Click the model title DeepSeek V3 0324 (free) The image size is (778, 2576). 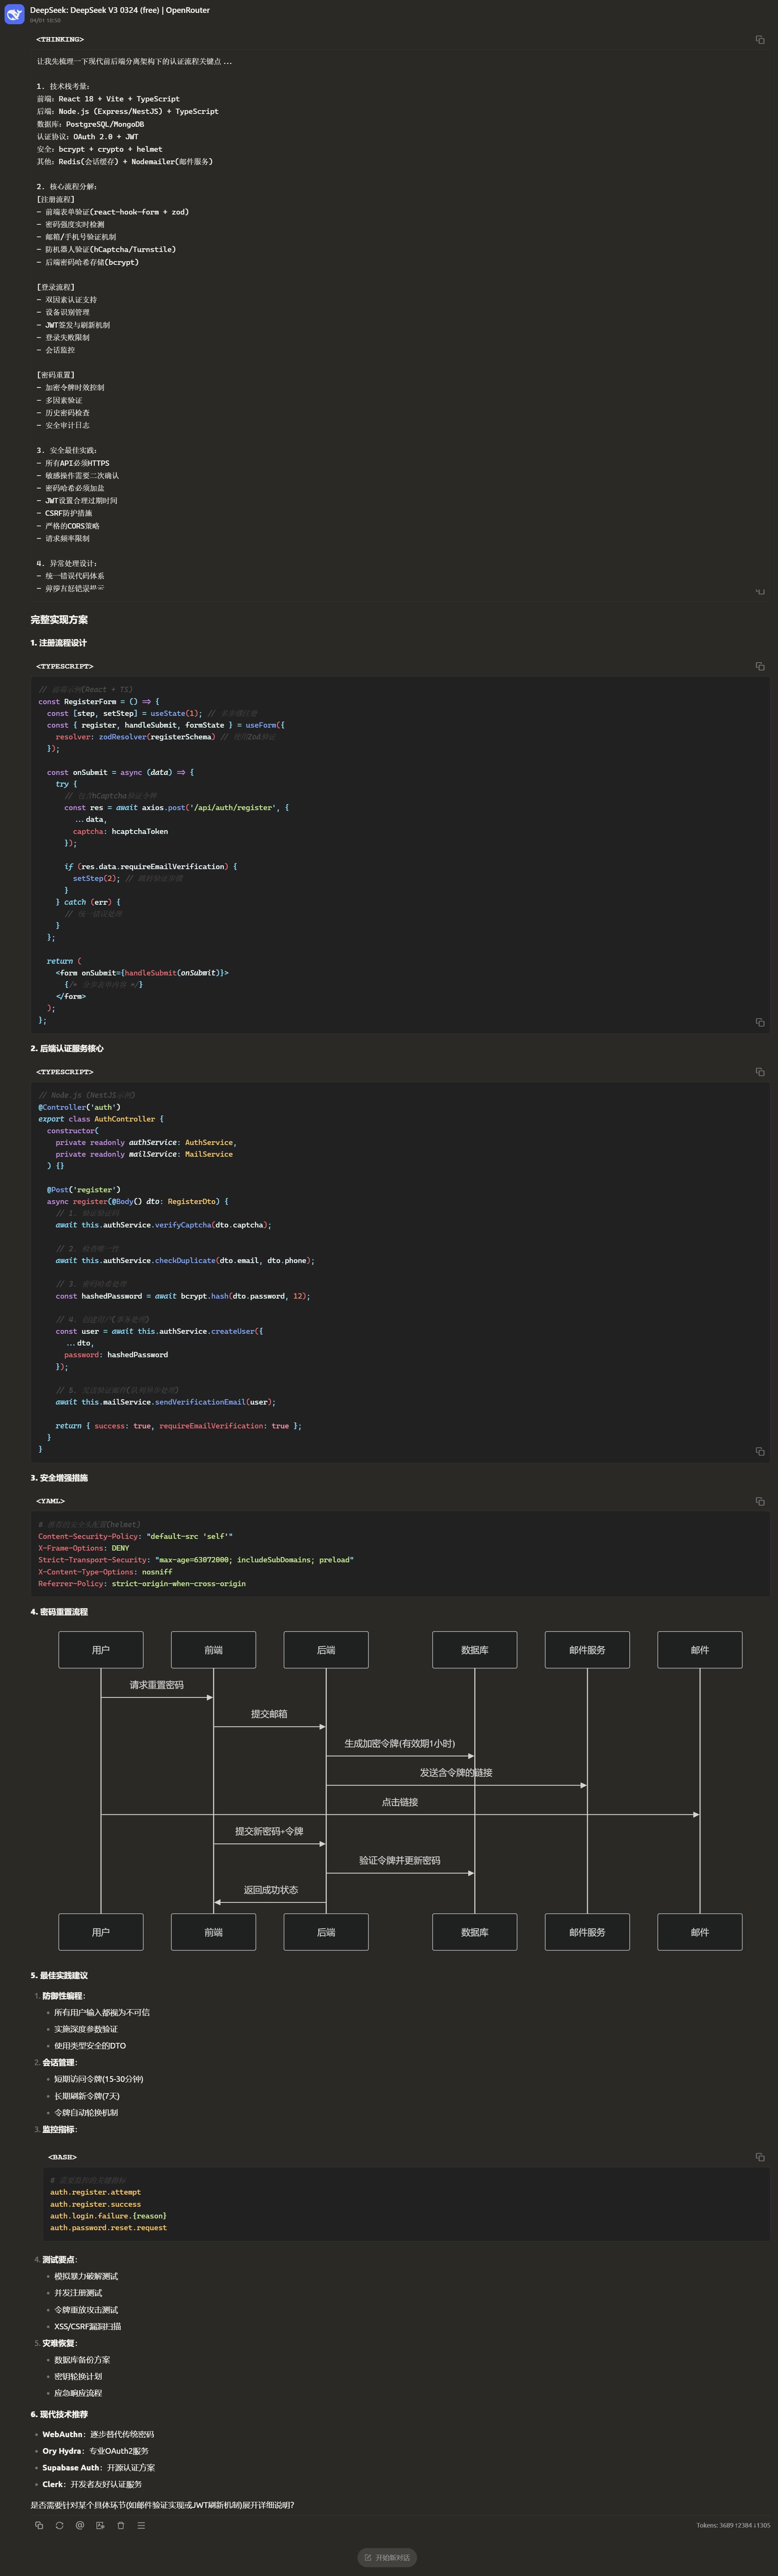pos(120,10)
